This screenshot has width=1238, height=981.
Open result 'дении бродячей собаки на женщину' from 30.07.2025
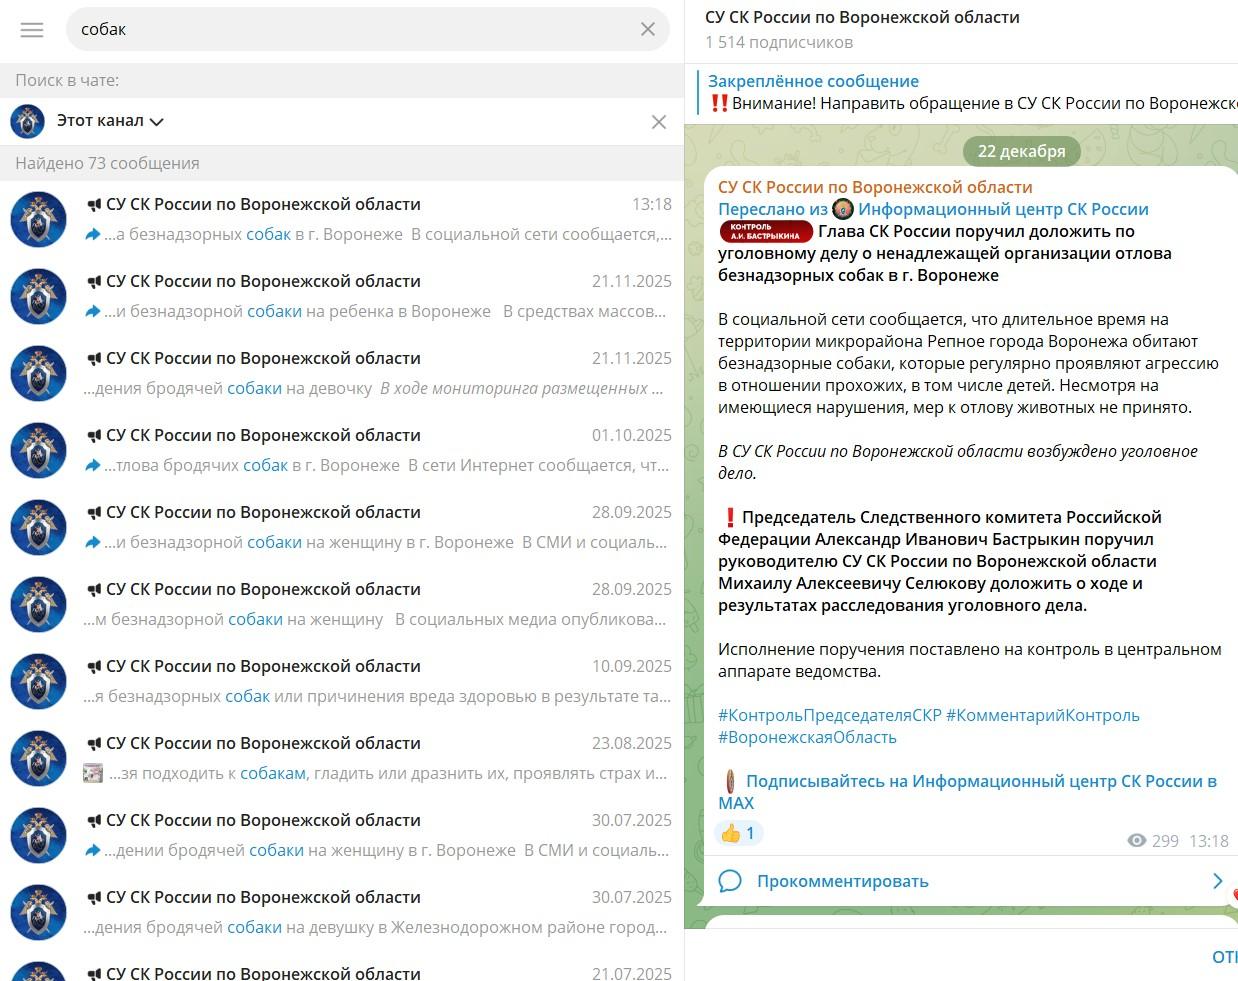coord(342,835)
